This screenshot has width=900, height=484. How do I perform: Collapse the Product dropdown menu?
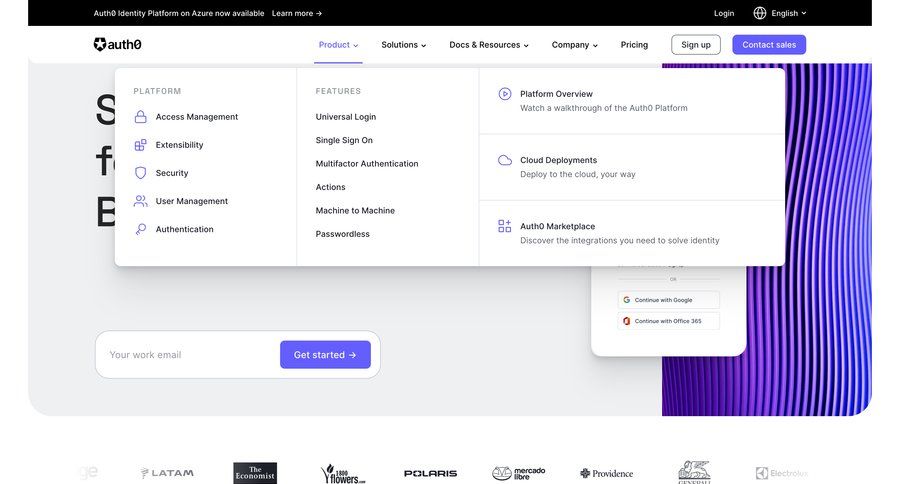[x=338, y=45]
